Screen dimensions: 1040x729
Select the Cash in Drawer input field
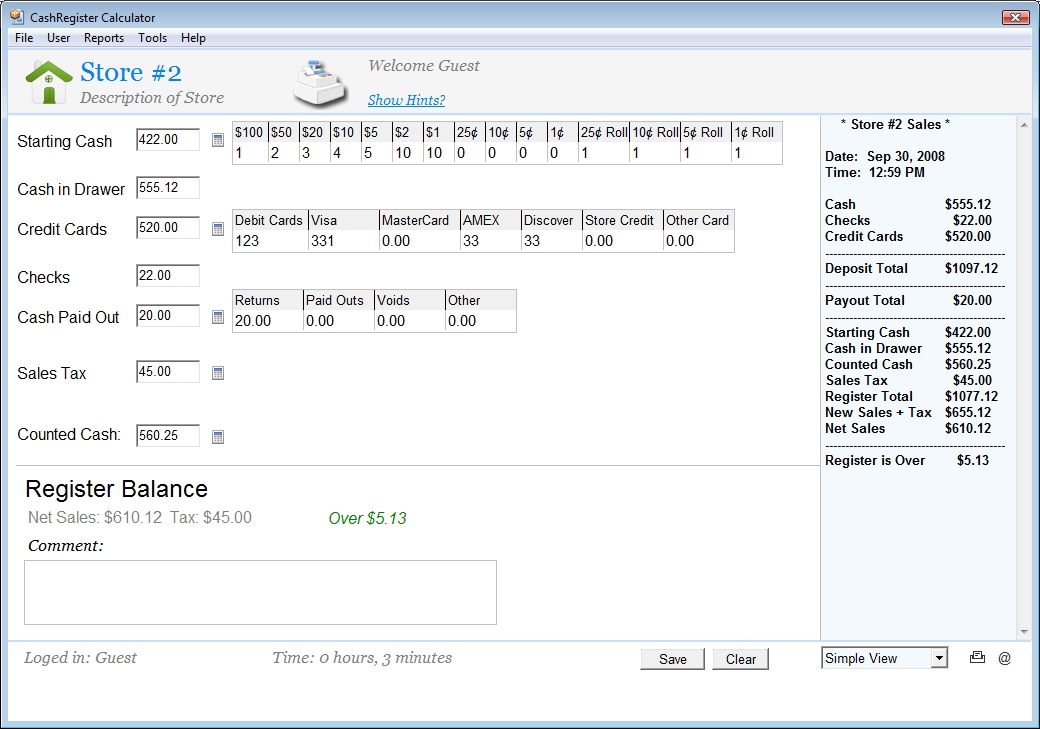tap(166, 187)
